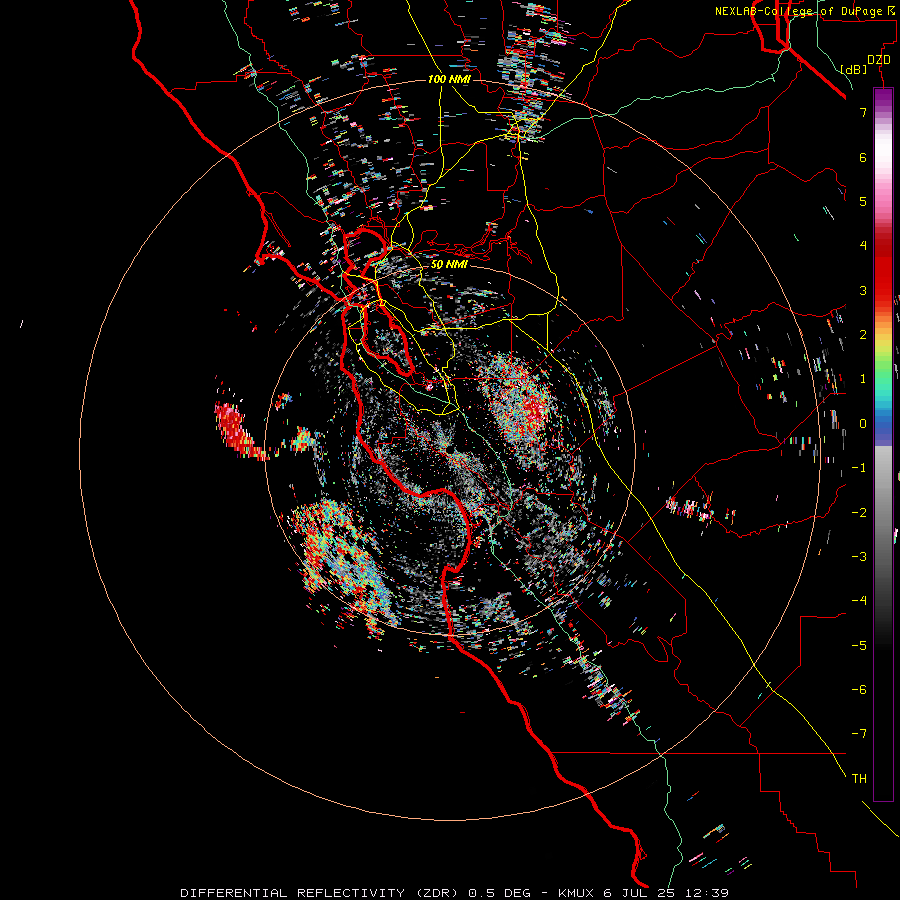
Task: Click the -6 value on the color scale
Action: [x=859, y=689]
